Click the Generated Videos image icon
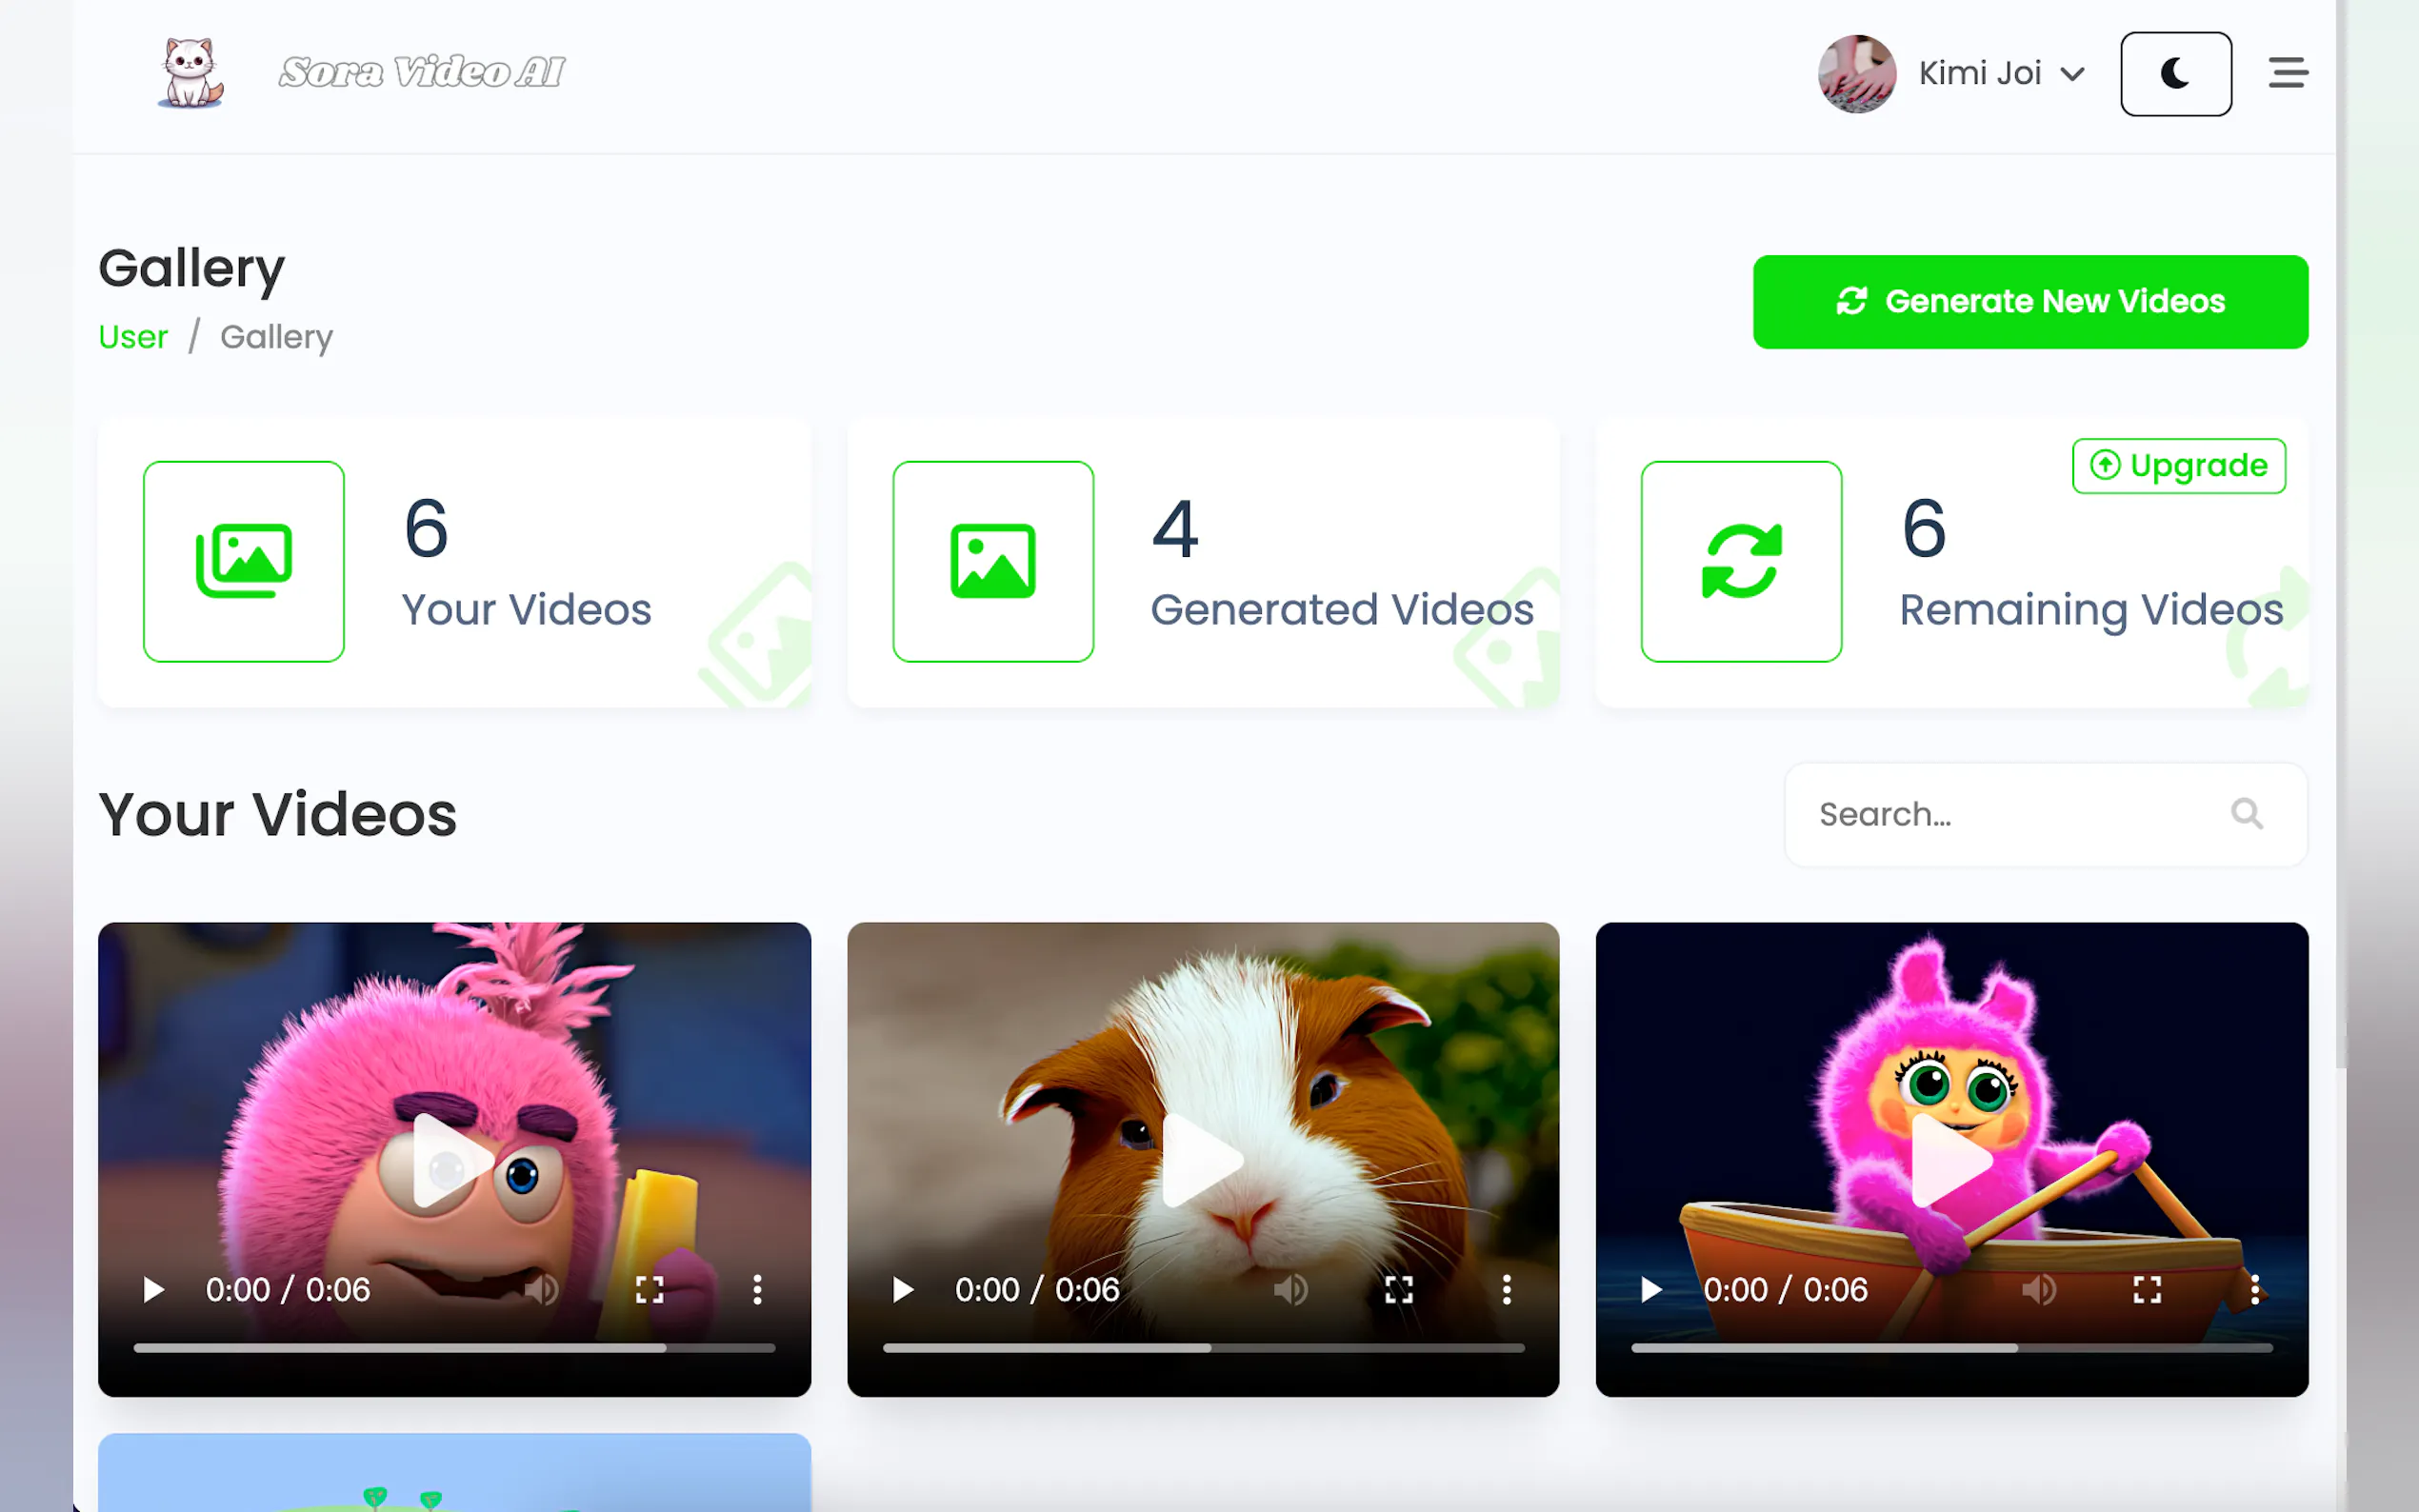Image resolution: width=2419 pixels, height=1512 pixels. tap(992, 561)
